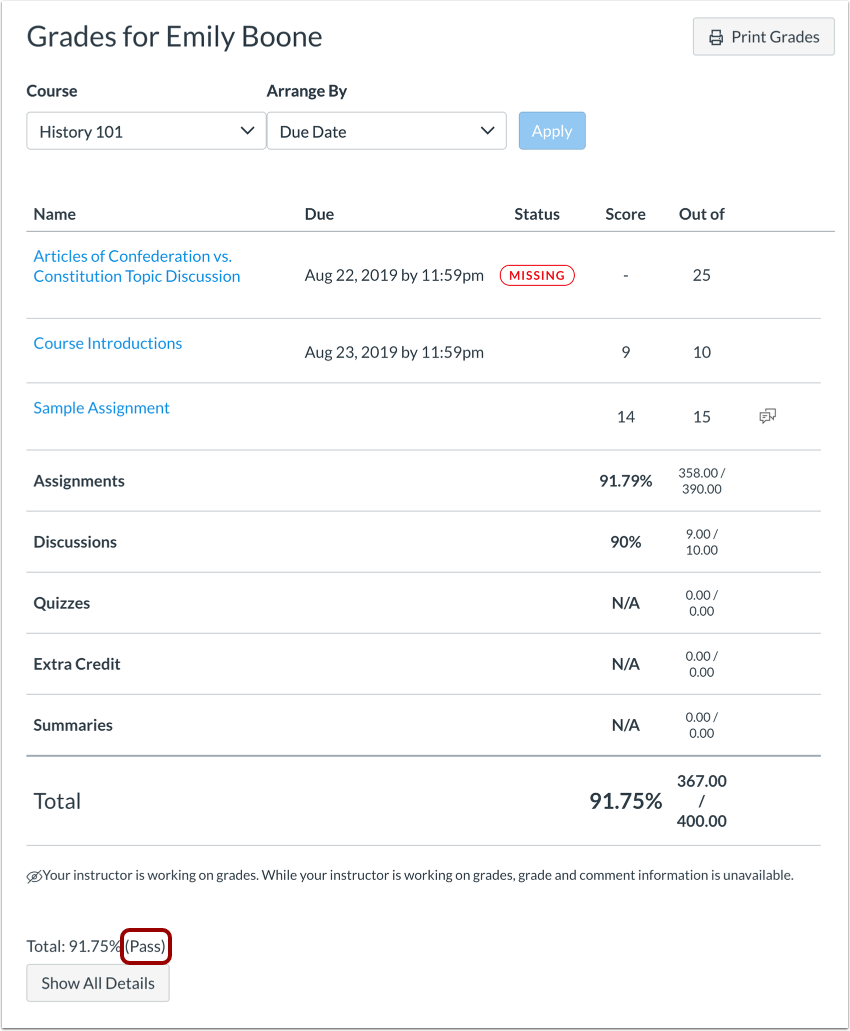Click the hidden grades eye icon

(34, 876)
